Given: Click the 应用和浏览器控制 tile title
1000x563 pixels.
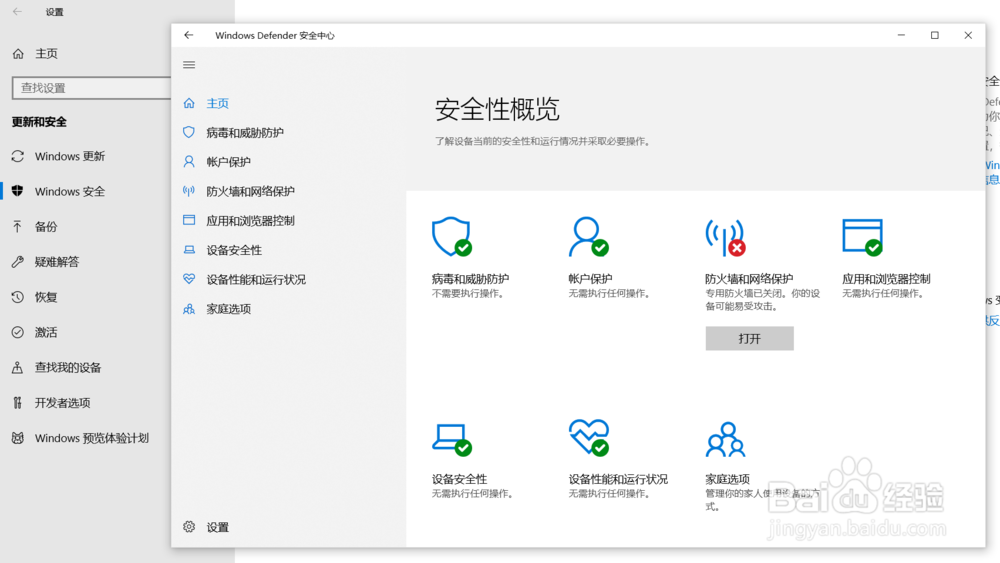Looking at the screenshot, I should click(886, 279).
